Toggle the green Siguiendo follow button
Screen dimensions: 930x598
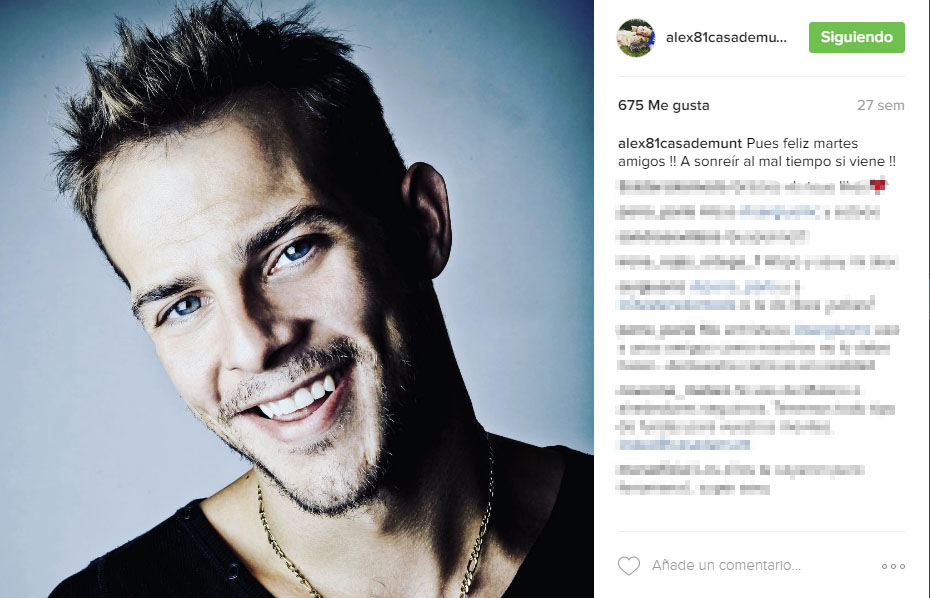(856, 37)
